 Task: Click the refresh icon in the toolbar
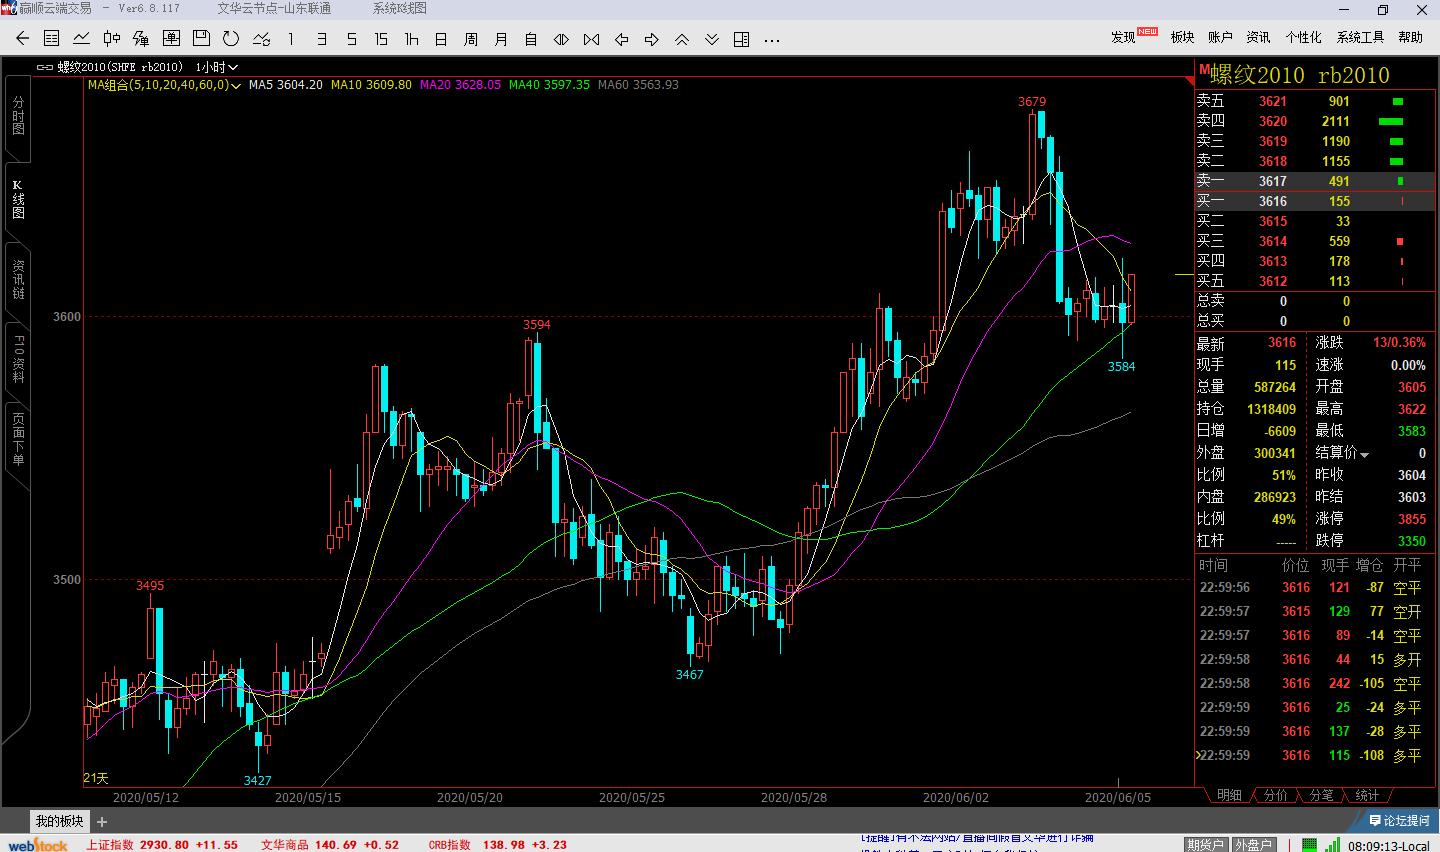pyautogui.click(x=231, y=39)
